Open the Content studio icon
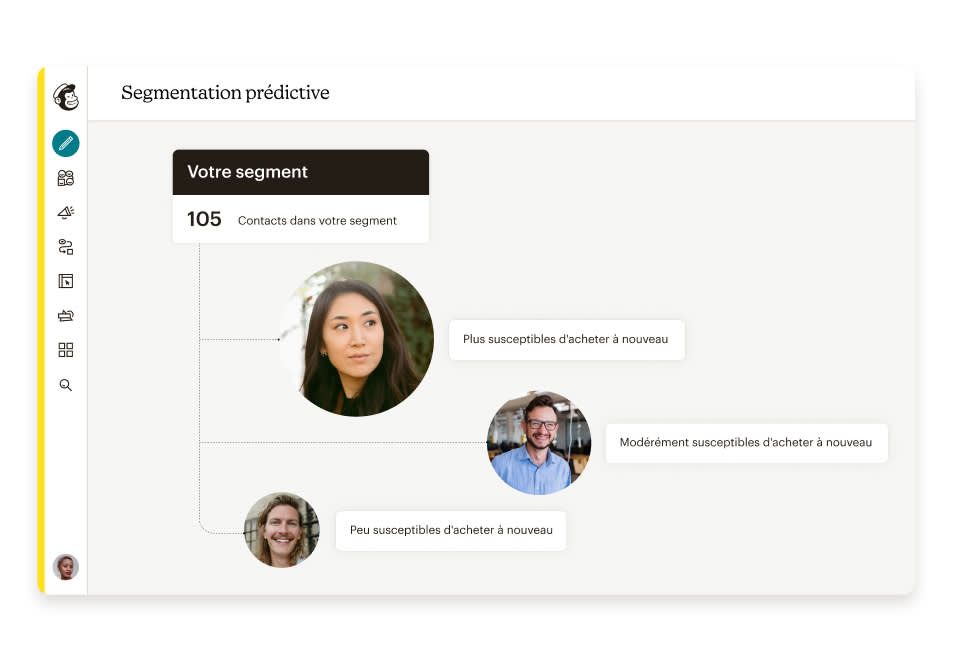The image size is (953, 660). [66, 315]
